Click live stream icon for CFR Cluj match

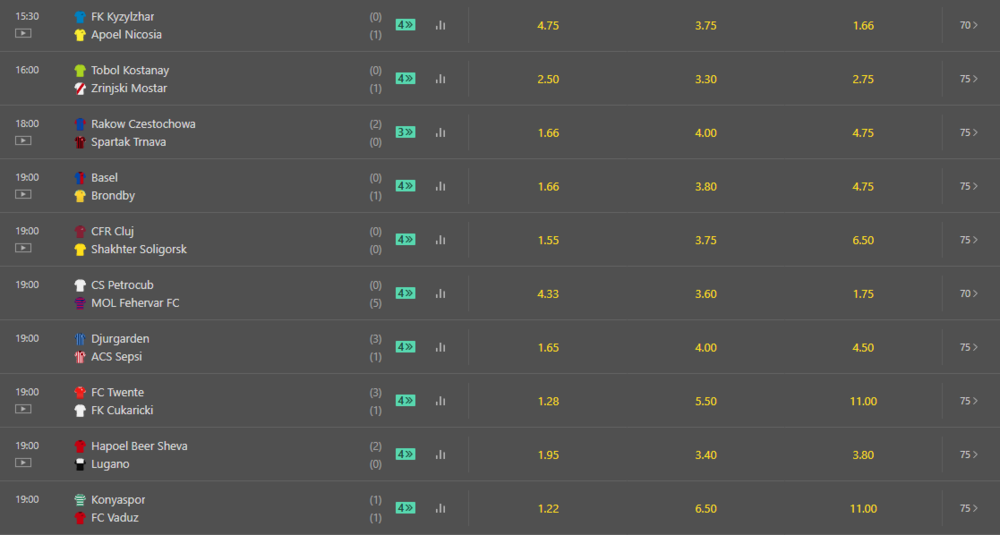coord(23,248)
